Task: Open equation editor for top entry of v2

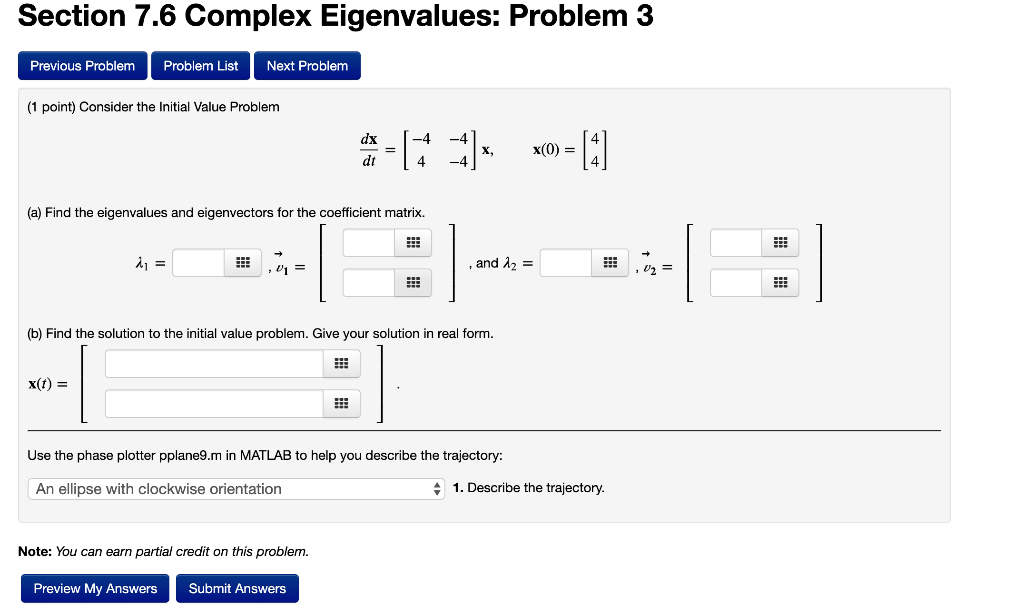Action: tap(779, 242)
